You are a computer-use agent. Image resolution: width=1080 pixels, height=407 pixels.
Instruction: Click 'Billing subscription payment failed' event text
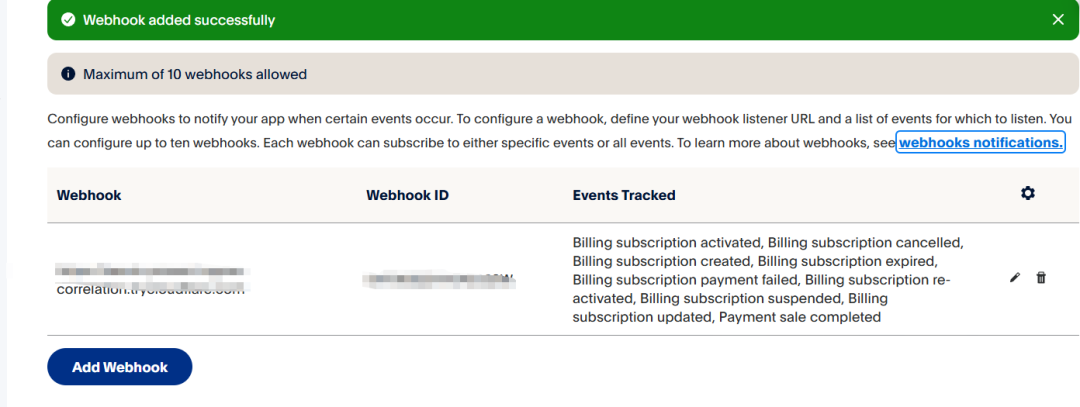coord(686,280)
